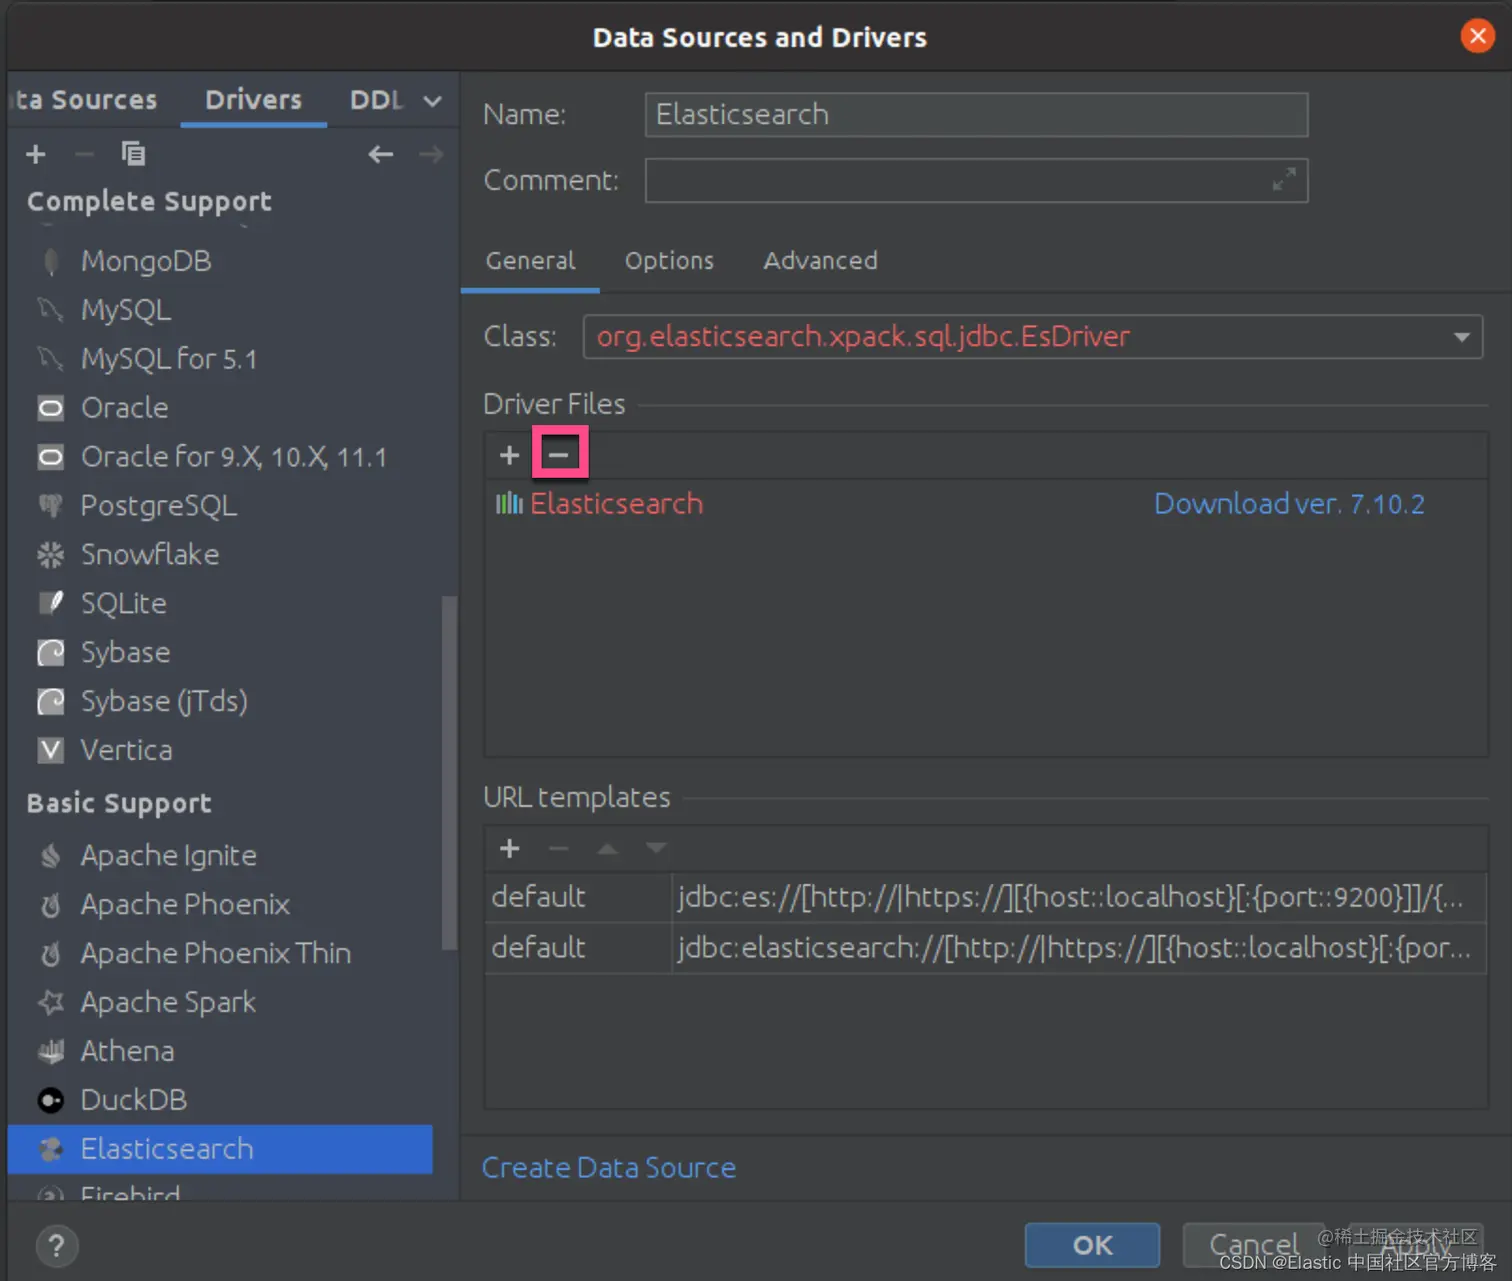Click the Download ver. 7.10.2 link
The width and height of the screenshot is (1512, 1281).
[x=1289, y=503]
